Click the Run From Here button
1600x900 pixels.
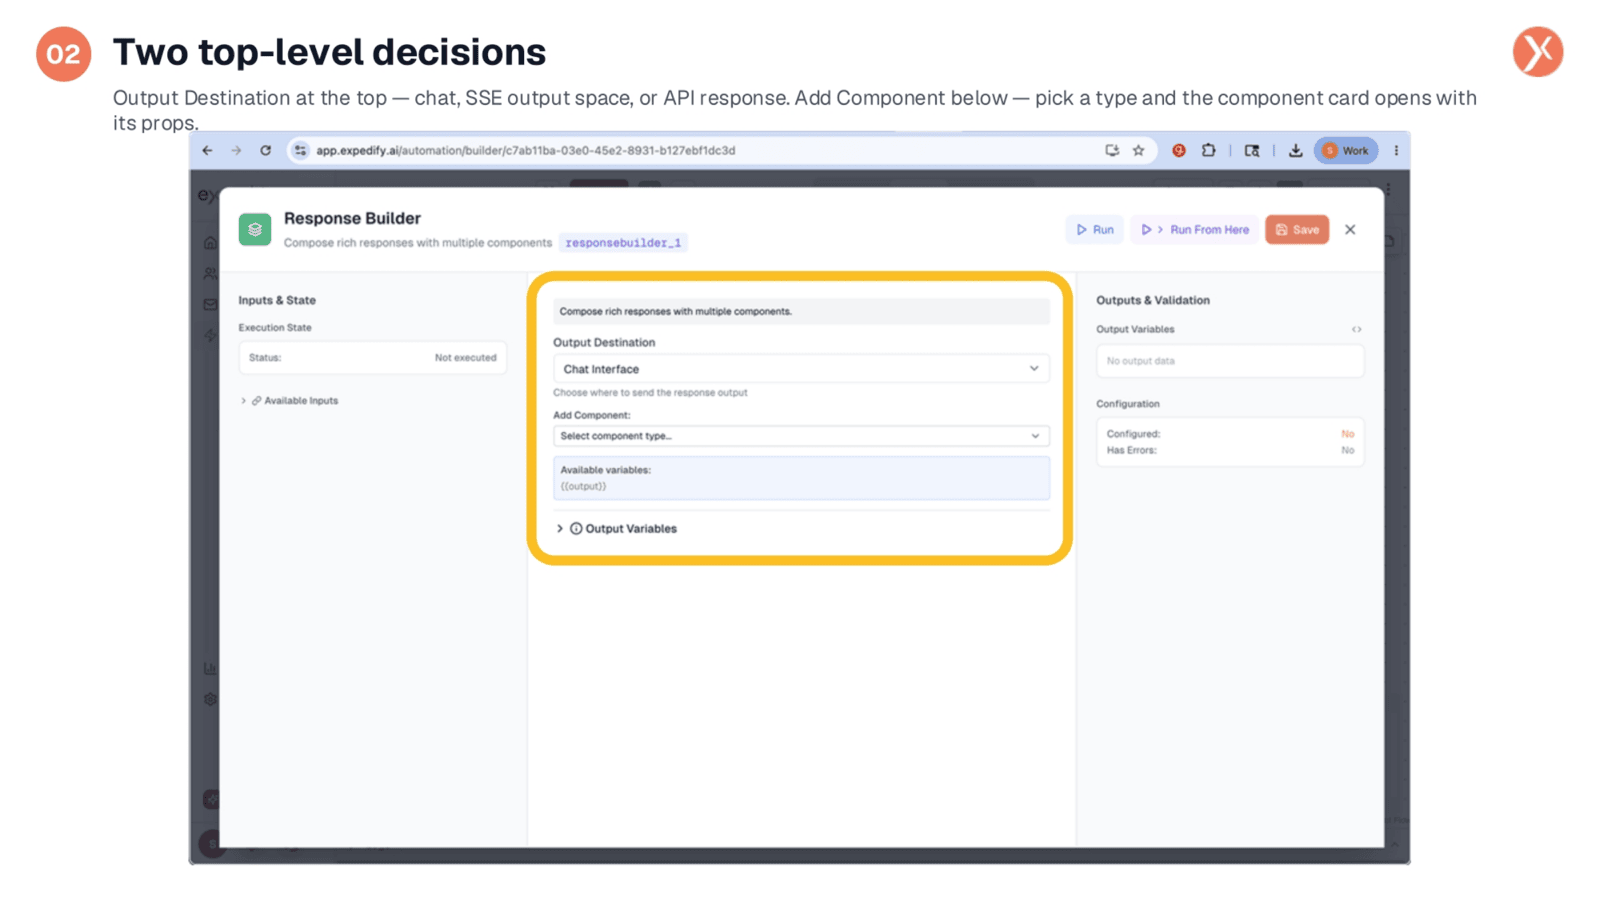[1195, 230]
